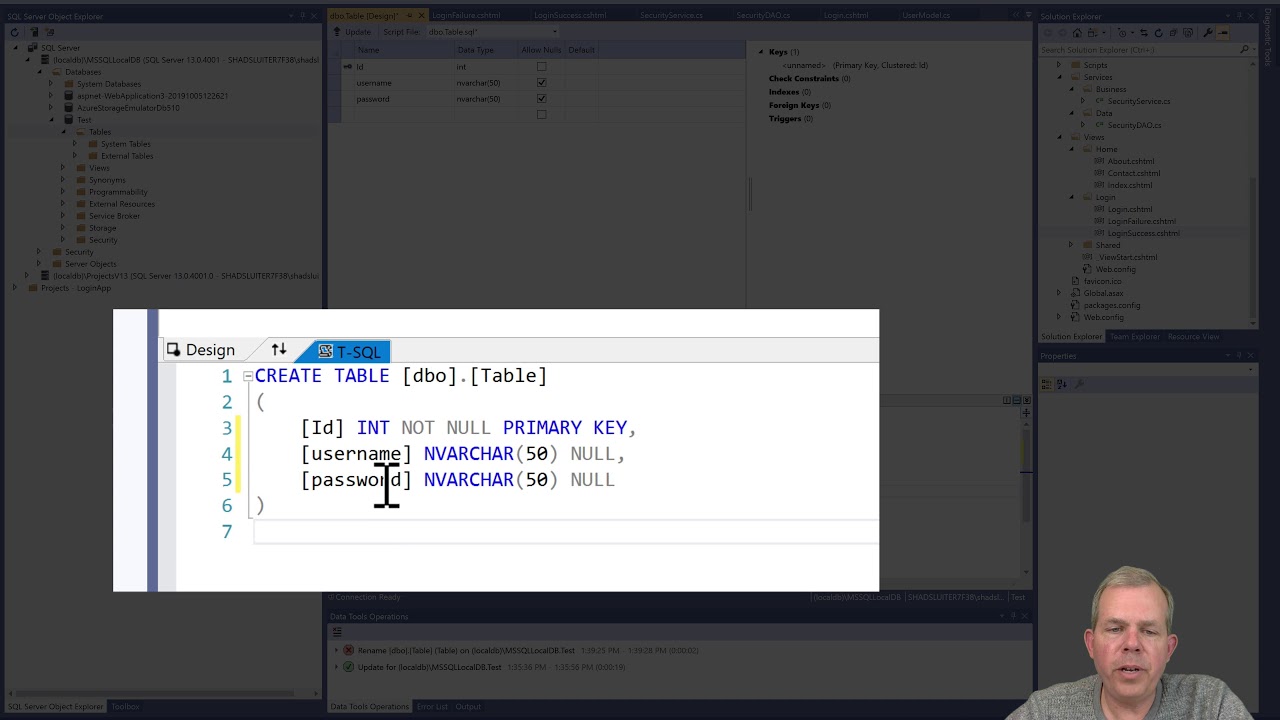Expand the AzureStorageEmulatorDb510 database

51,108
